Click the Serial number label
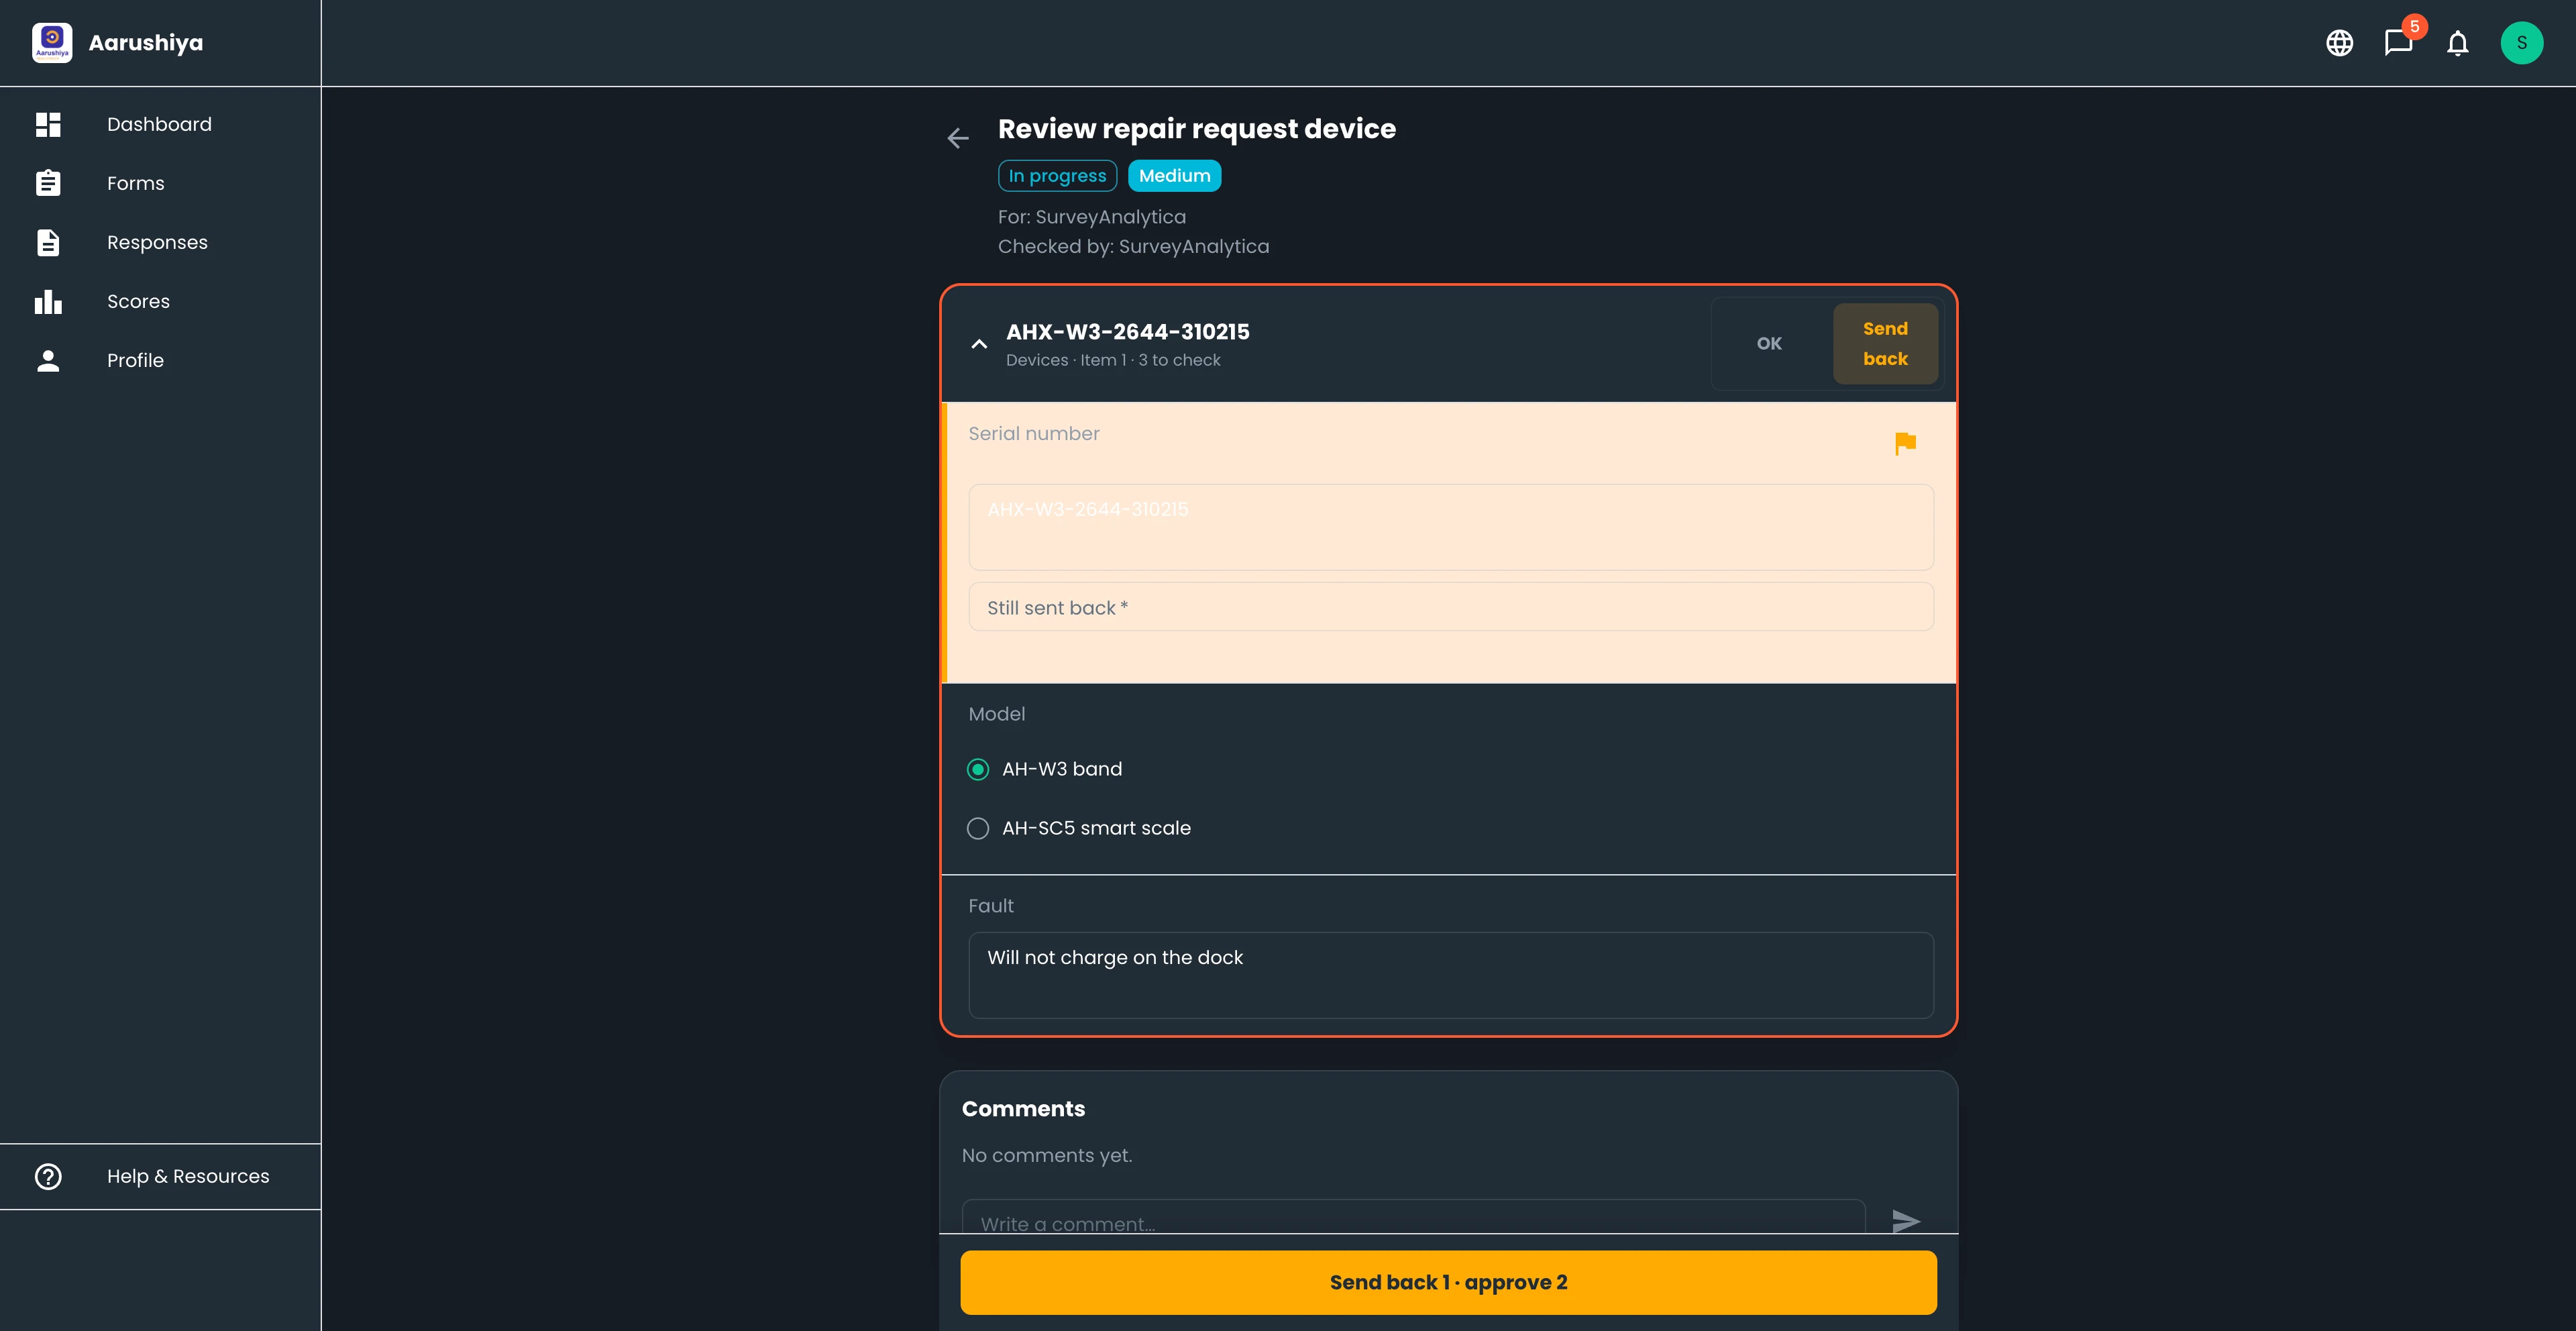 1033,434
